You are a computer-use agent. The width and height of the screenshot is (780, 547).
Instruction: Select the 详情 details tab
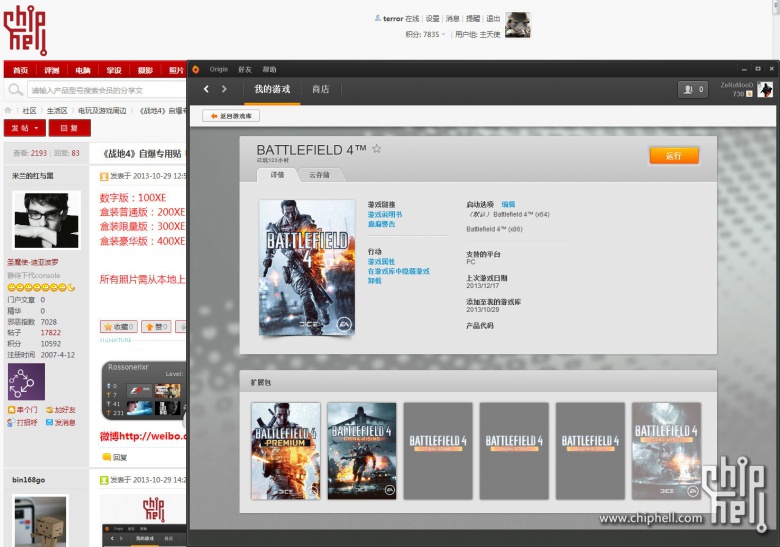pos(277,175)
